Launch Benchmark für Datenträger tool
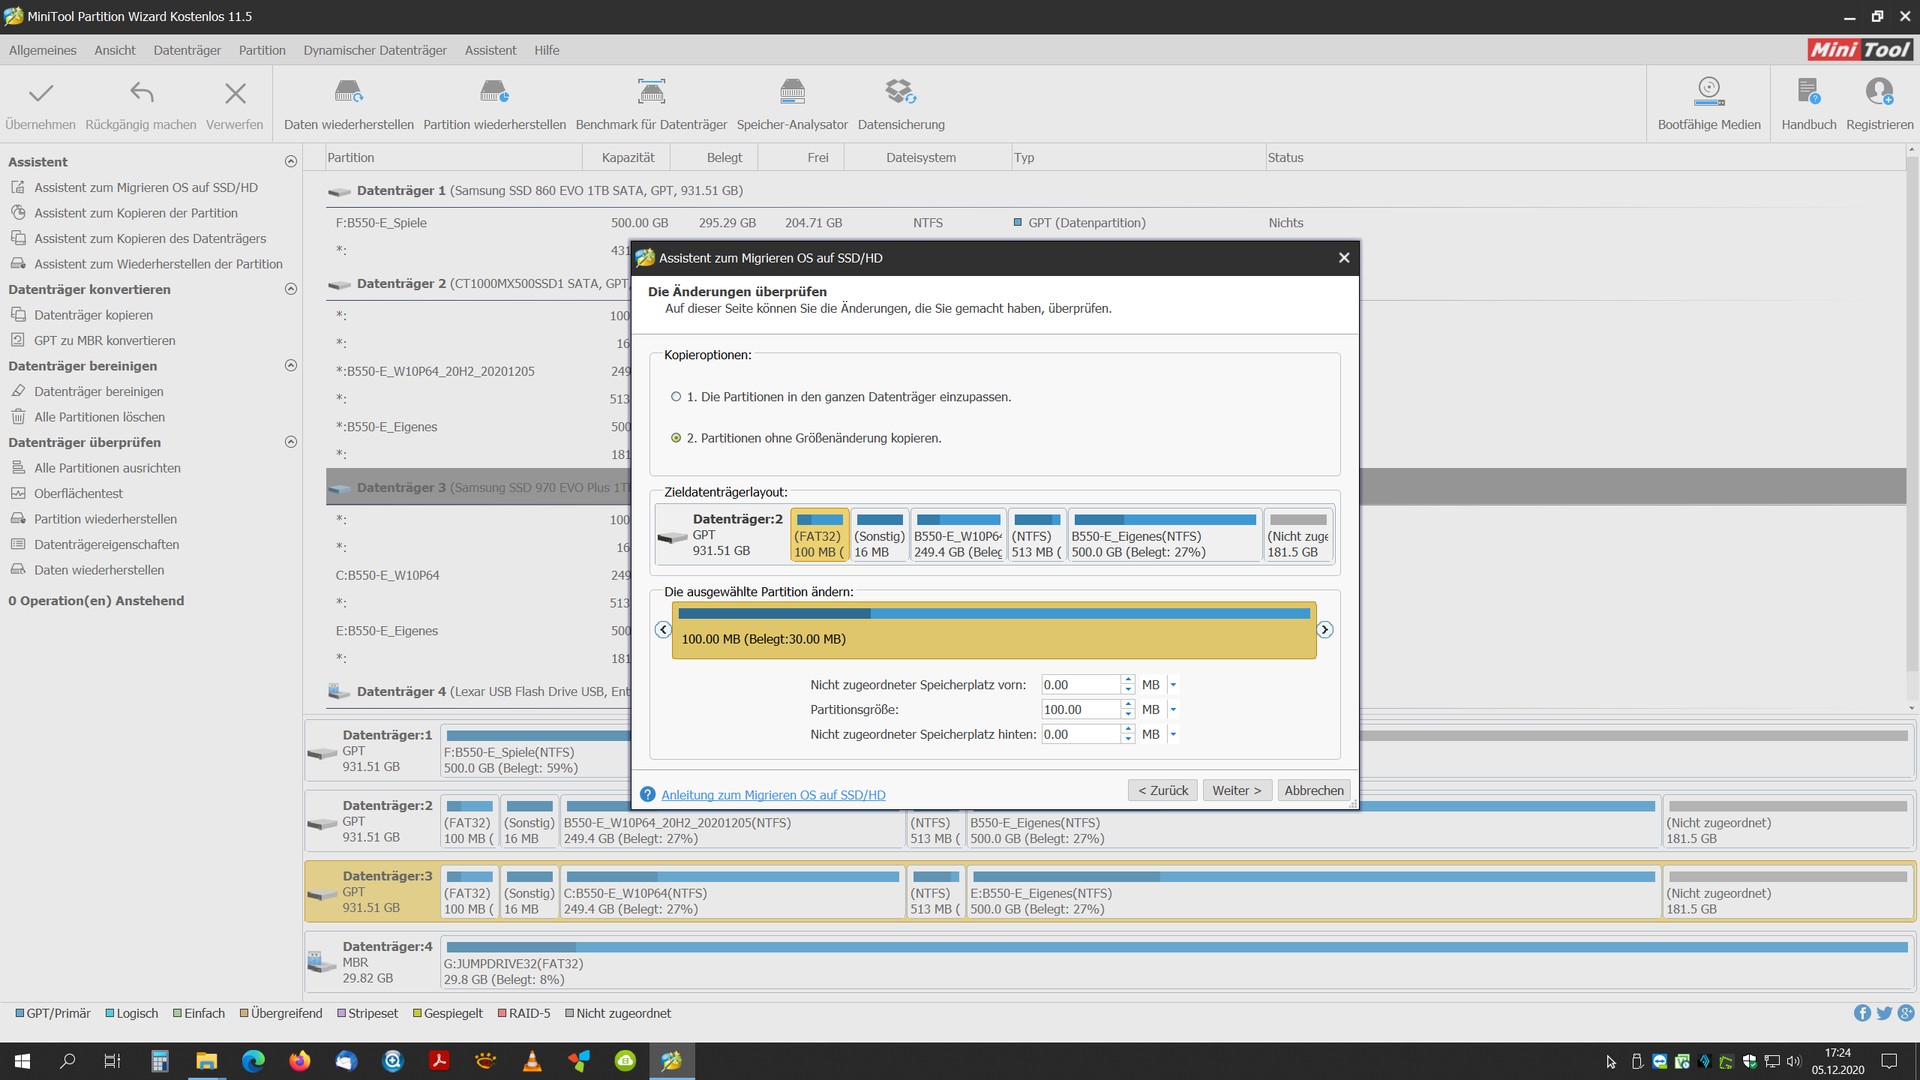1920x1080 pixels. 651,94
